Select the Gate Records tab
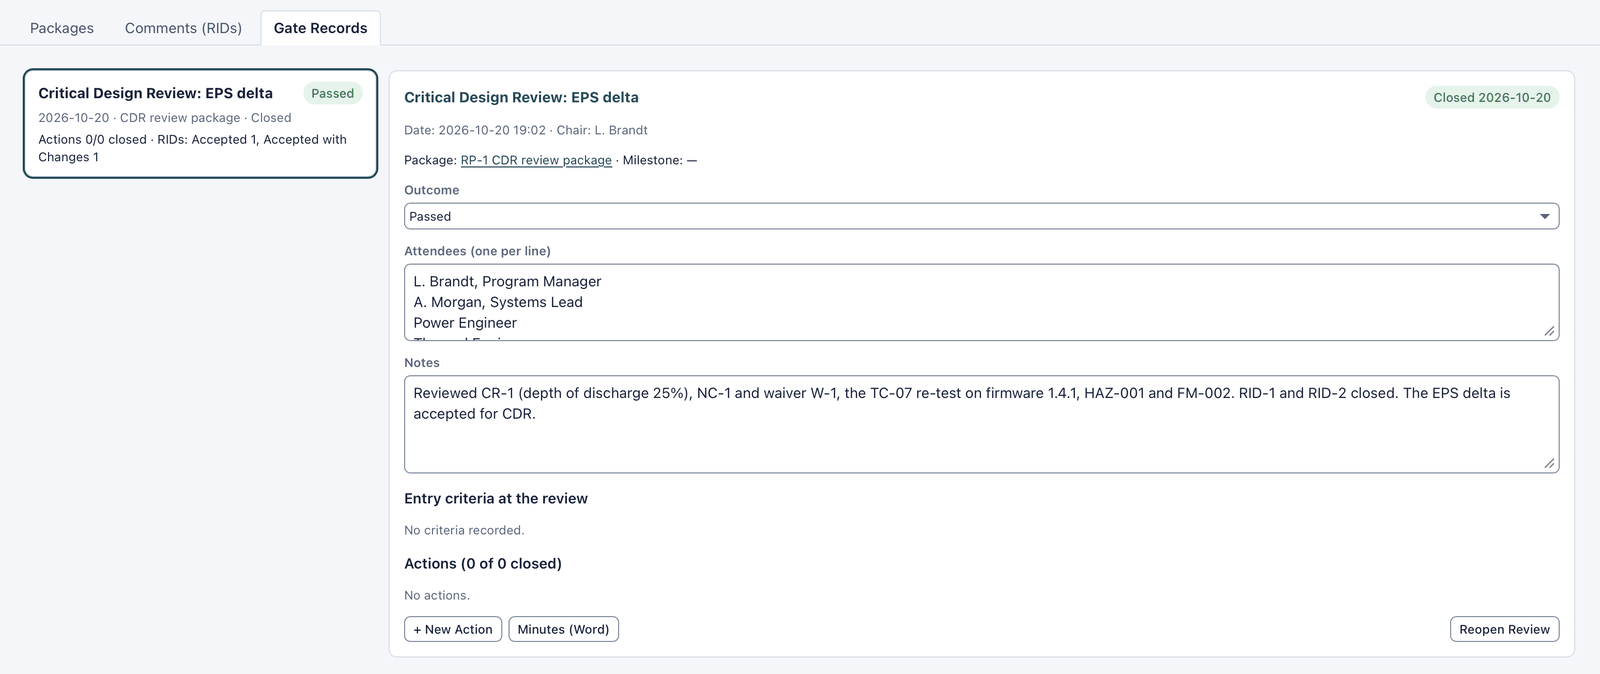Viewport: 1600px width, 674px height. tap(320, 28)
